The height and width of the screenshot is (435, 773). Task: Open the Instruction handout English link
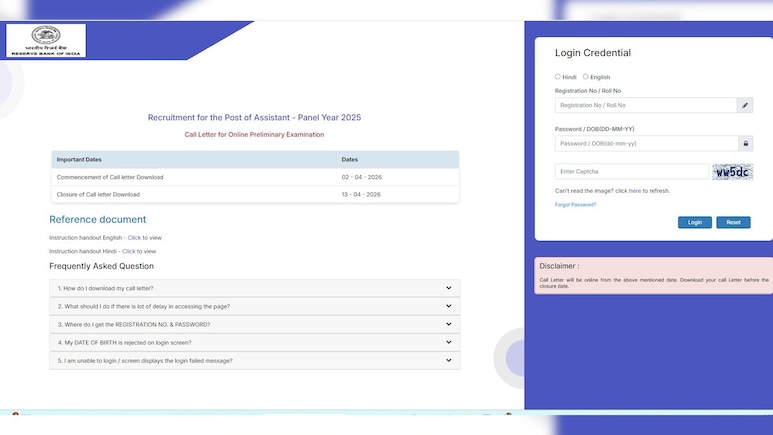coord(134,237)
